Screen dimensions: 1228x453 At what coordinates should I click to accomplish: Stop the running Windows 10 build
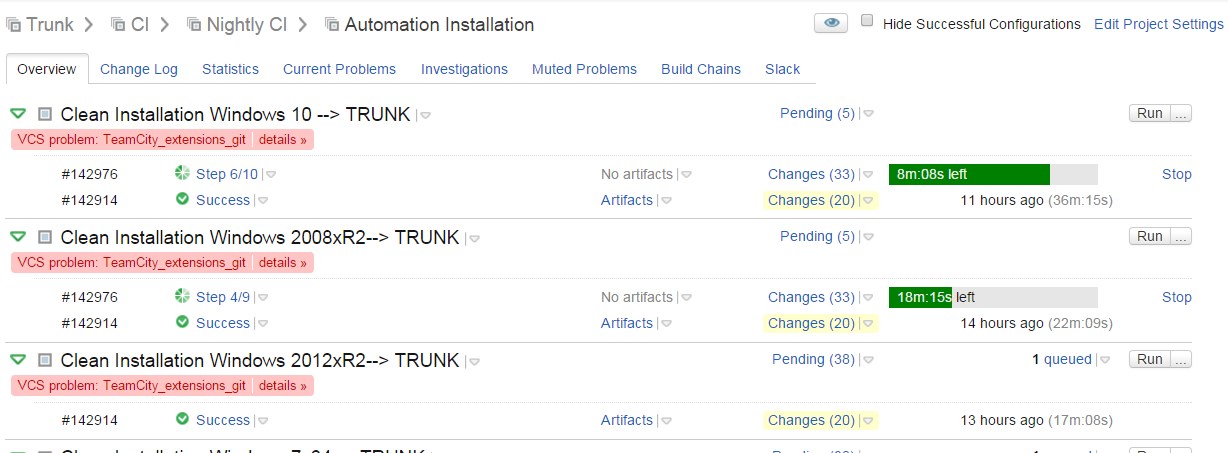pyautogui.click(x=1177, y=174)
